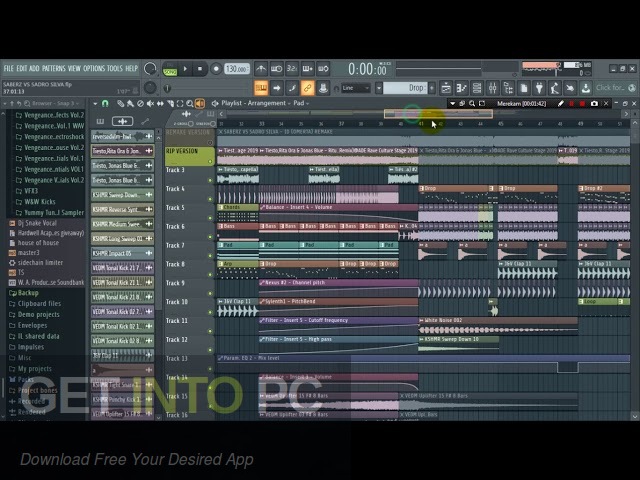Open the Playlist view from toolbar
Viewport: 640px width, 480px height.
click(x=446, y=88)
